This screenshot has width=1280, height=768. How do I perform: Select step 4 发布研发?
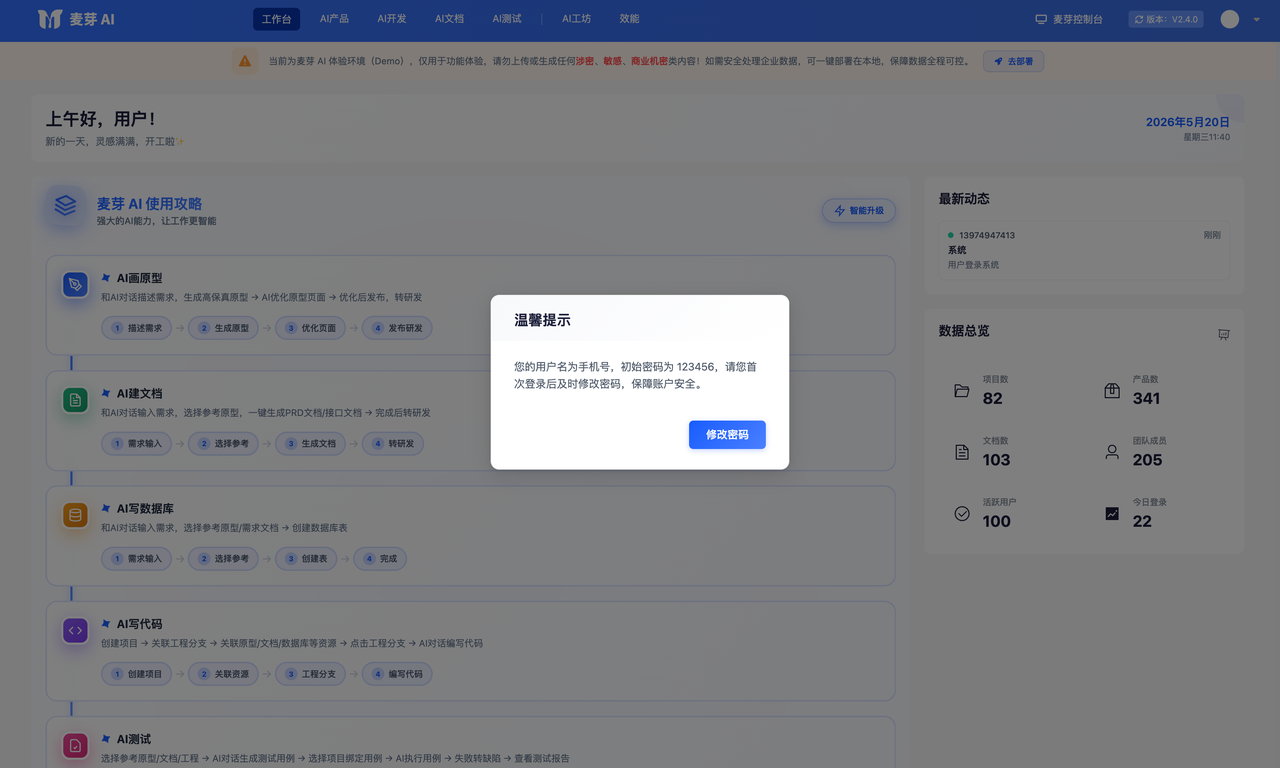point(397,328)
